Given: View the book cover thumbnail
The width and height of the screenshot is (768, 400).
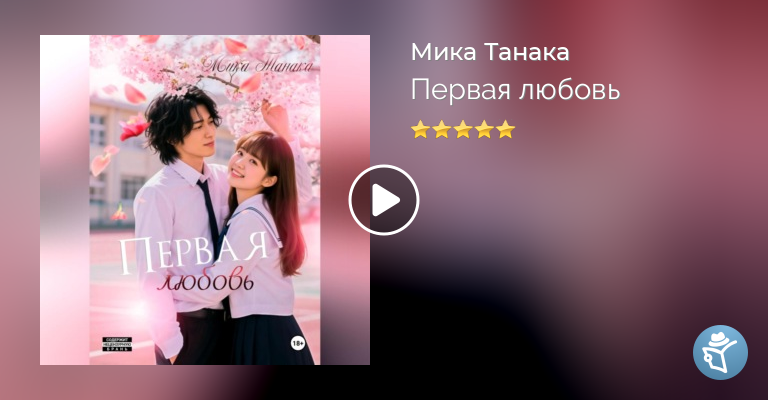Looking at the screenshot, I should (x=205, y=200).
